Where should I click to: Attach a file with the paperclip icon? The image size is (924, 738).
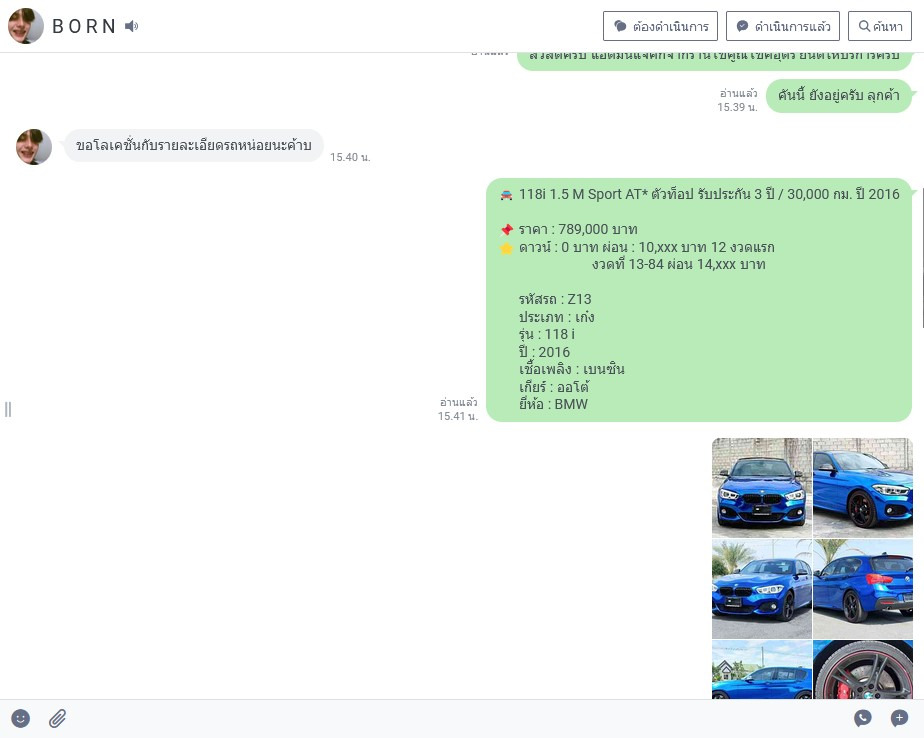58,718
